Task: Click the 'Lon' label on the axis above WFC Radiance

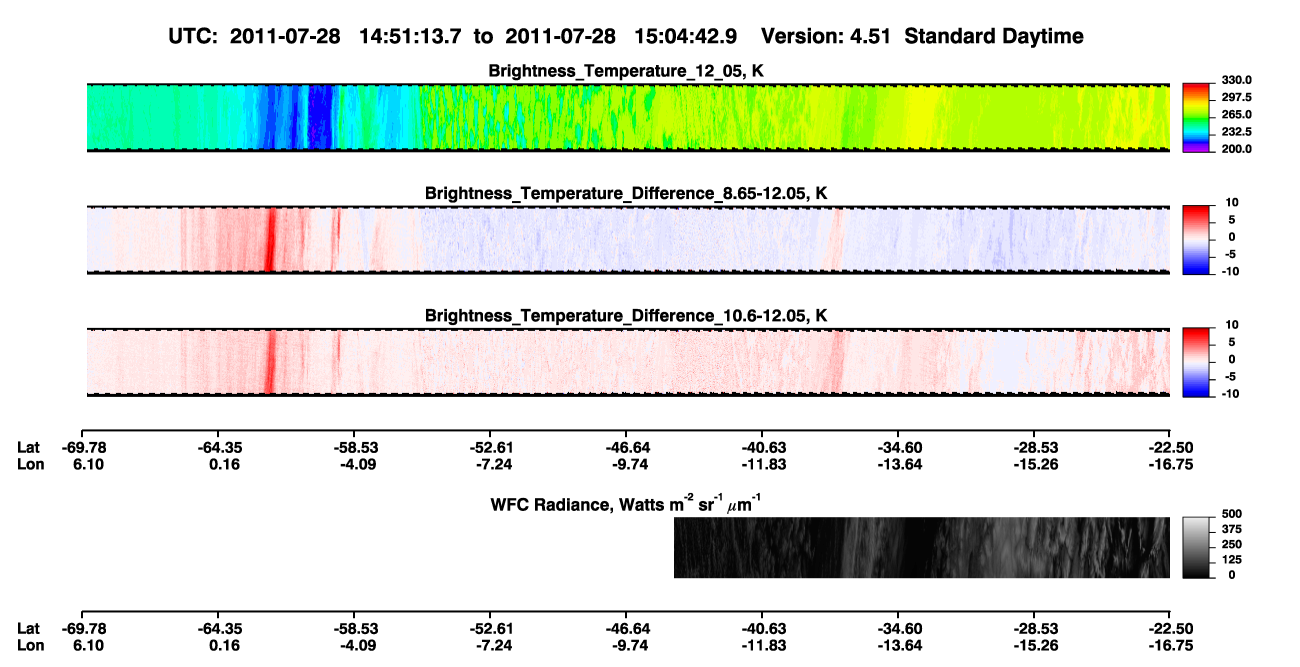Action: (29, 464)
